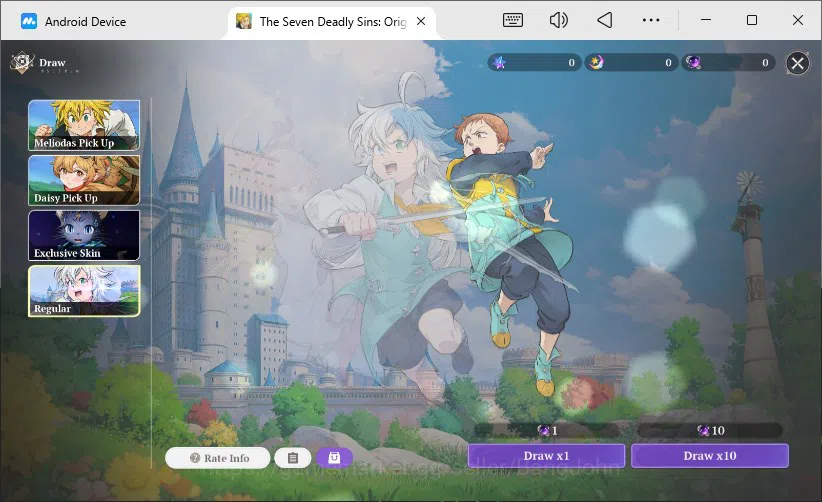Click the 1 orb cost label
This screenshot has width=822, height=502.
[547, 431]
